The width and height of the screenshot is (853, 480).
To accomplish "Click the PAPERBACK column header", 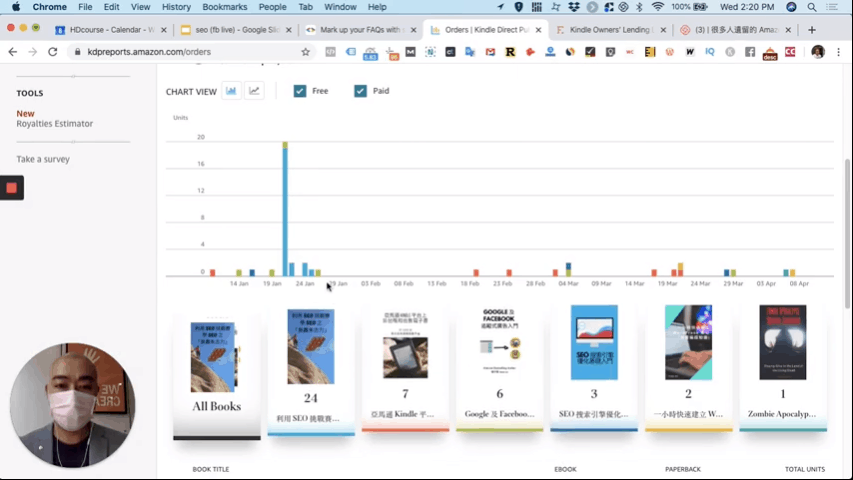I will pos(683,469).
